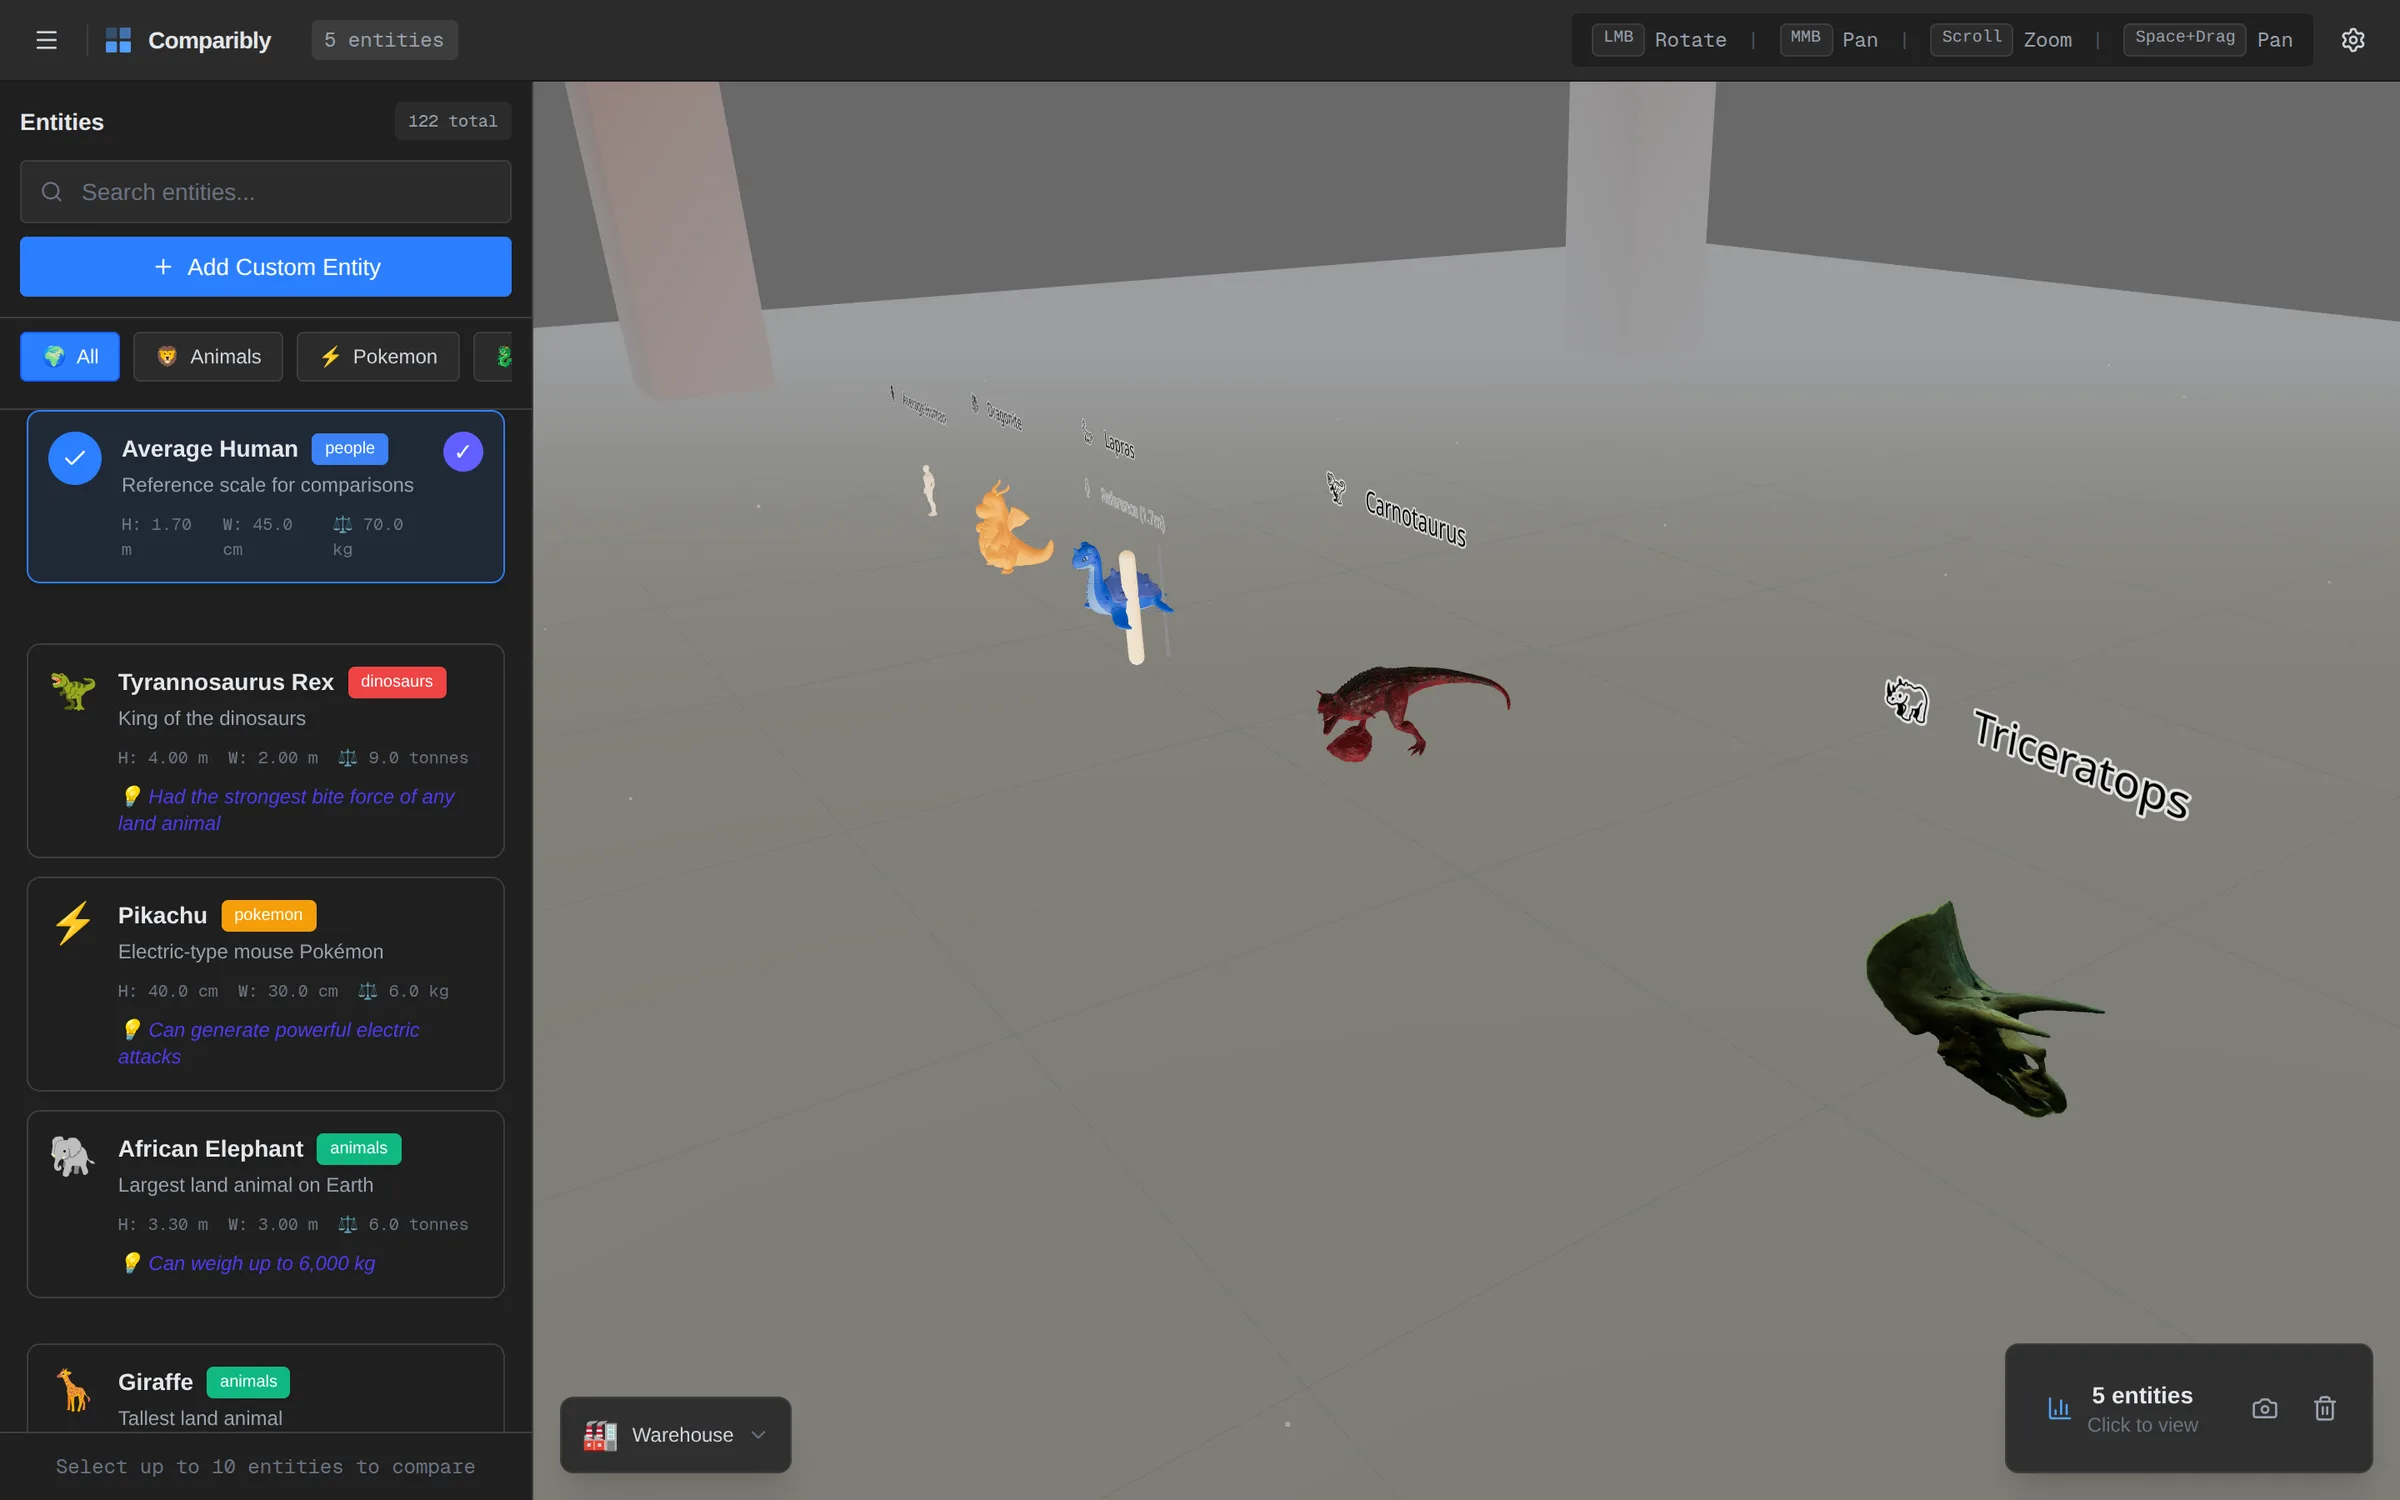The width and height of the screenshot is (2400, 1500).
Task: Toggle the purple checkmark on Average Human
Action: pyautogui.click(x=463, y=452)
